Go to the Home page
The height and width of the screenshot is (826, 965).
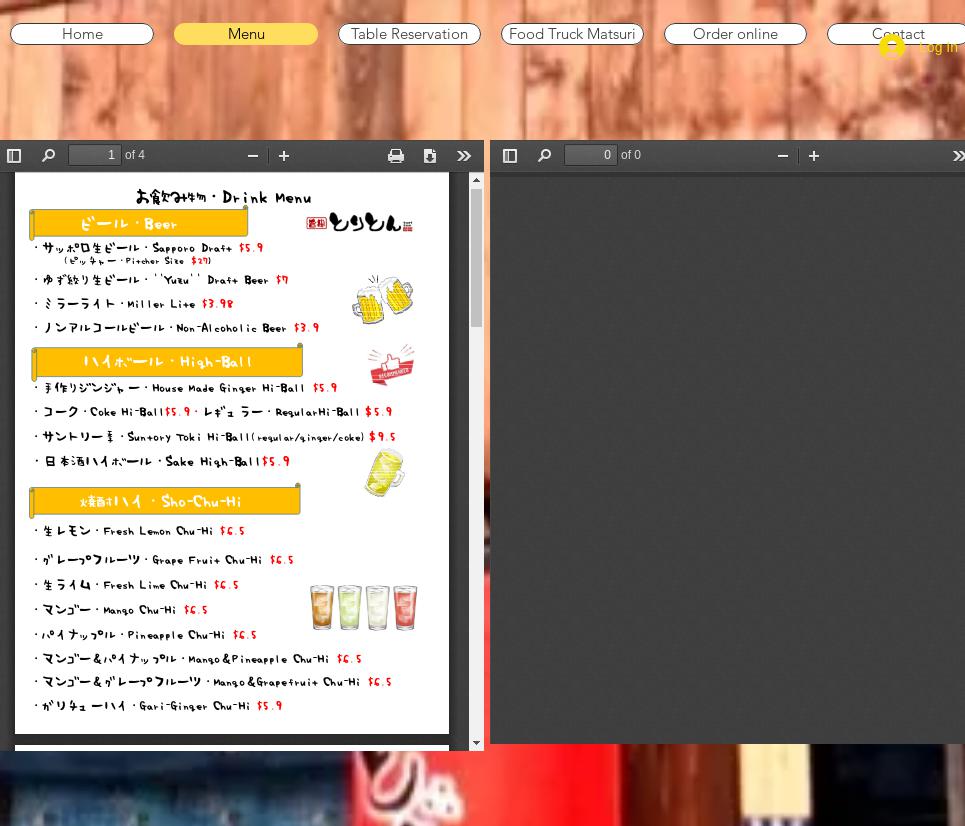[82, 34]
